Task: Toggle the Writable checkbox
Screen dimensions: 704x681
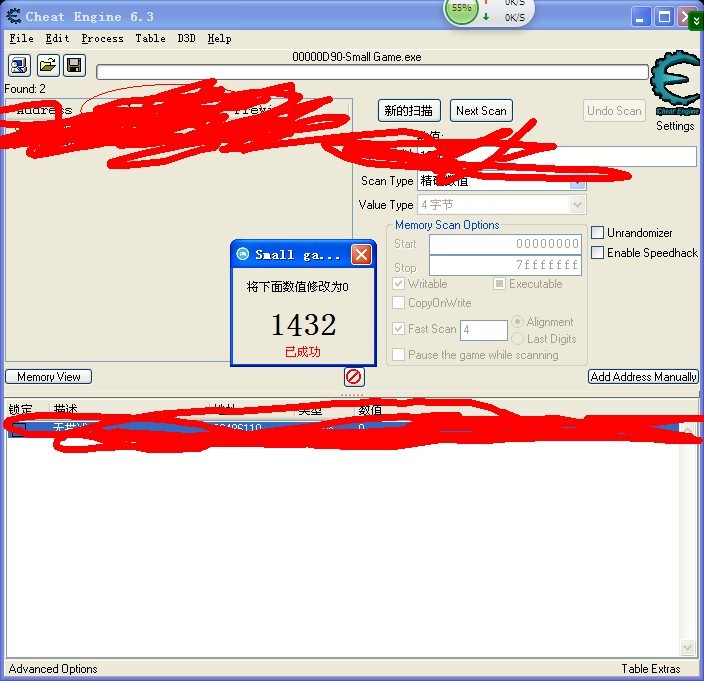Action: [398, 283]
